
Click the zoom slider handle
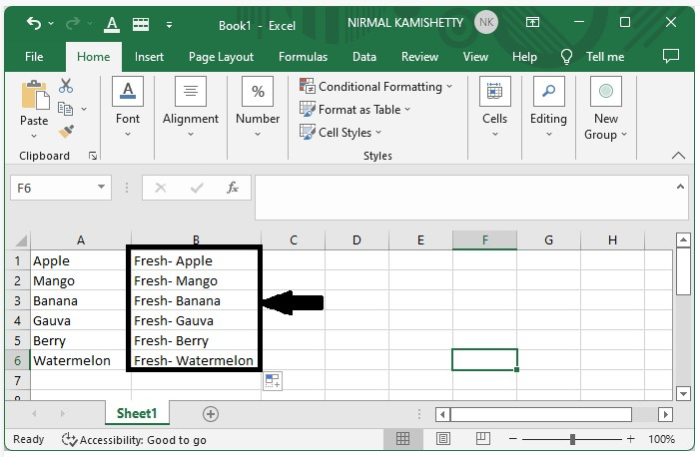coord(573,439)
